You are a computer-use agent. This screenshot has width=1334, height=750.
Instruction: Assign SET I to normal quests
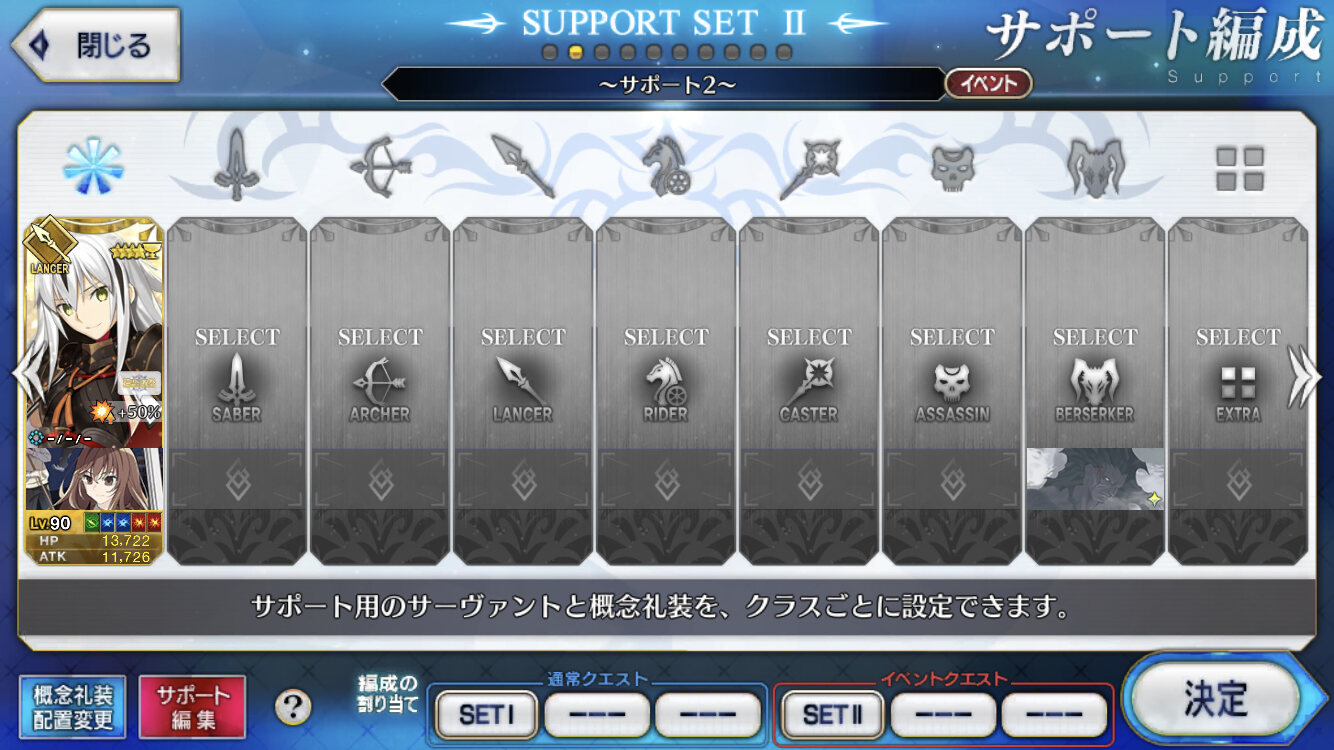[x=486, y=714]
